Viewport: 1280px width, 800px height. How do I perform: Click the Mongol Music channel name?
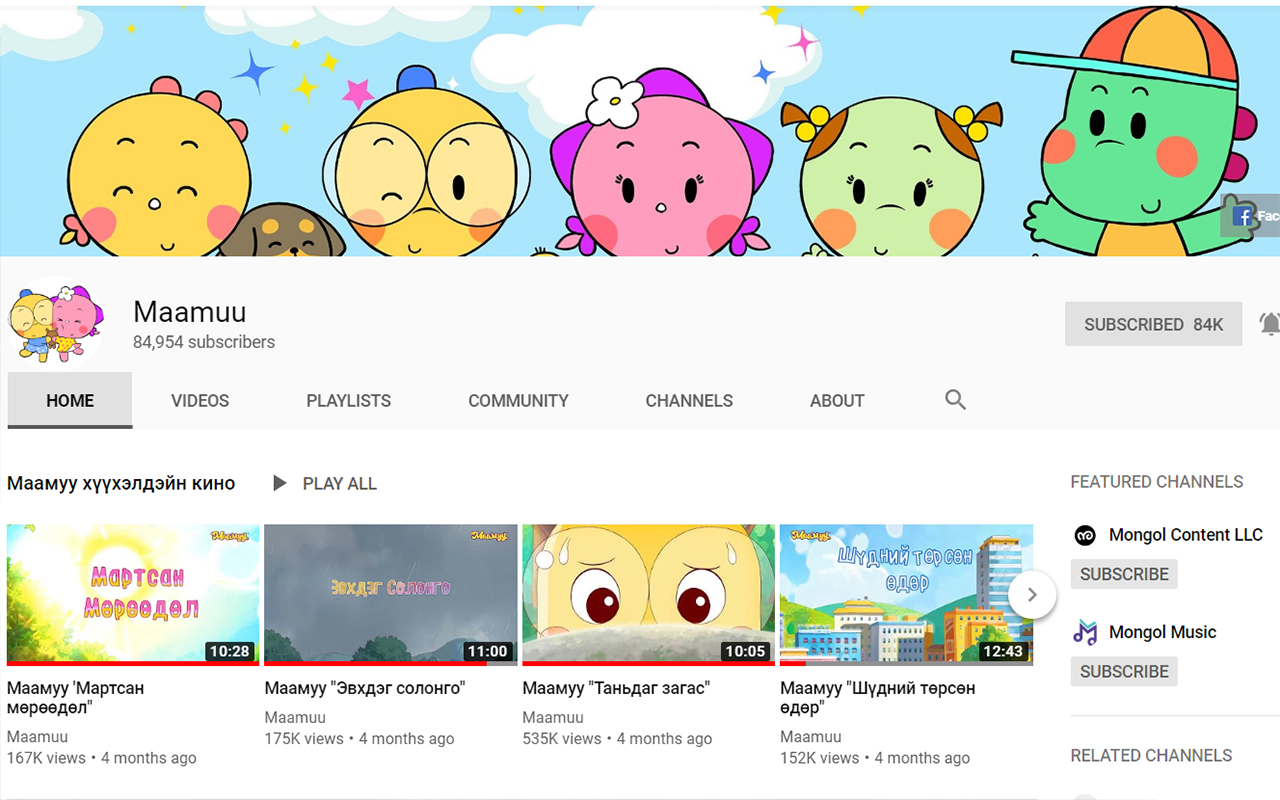coord(1163,632)
